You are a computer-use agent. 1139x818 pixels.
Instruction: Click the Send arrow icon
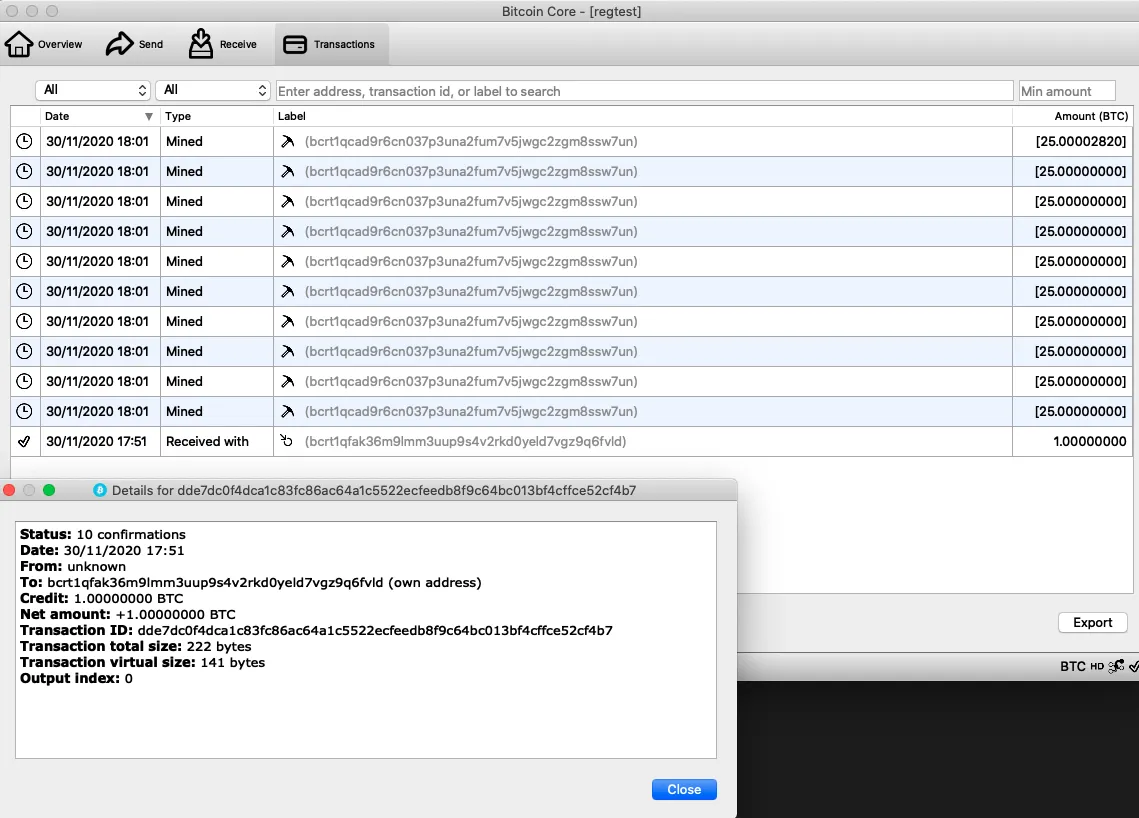pos(120,44)
